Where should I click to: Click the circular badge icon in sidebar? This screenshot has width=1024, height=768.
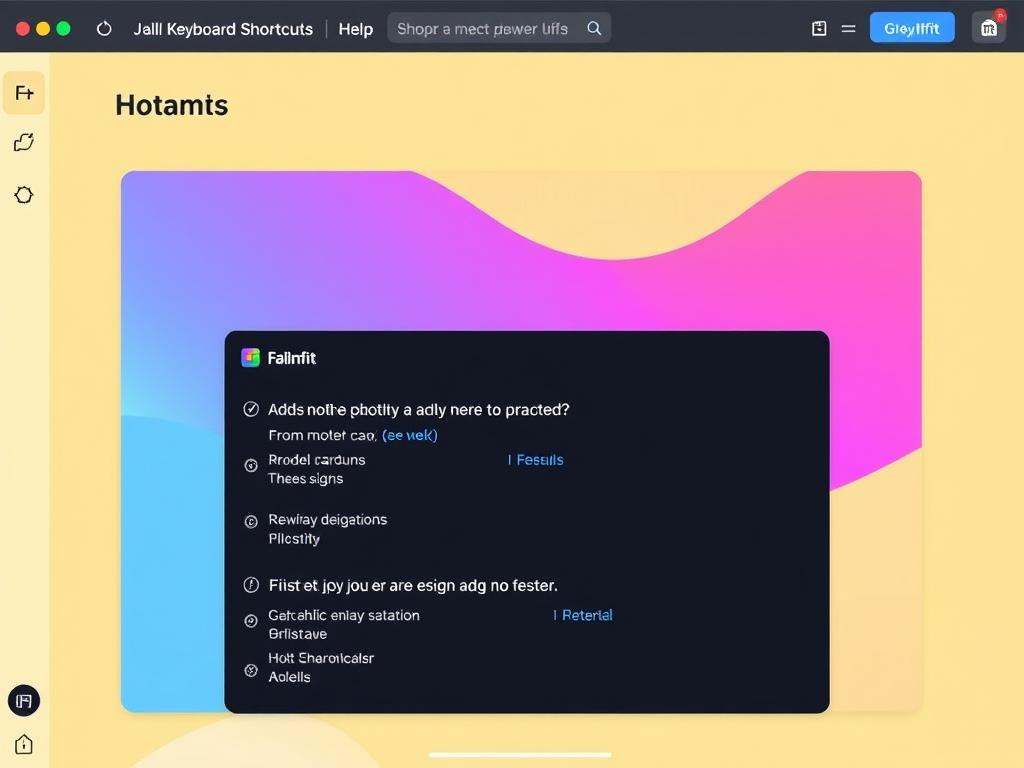(24, 195)
